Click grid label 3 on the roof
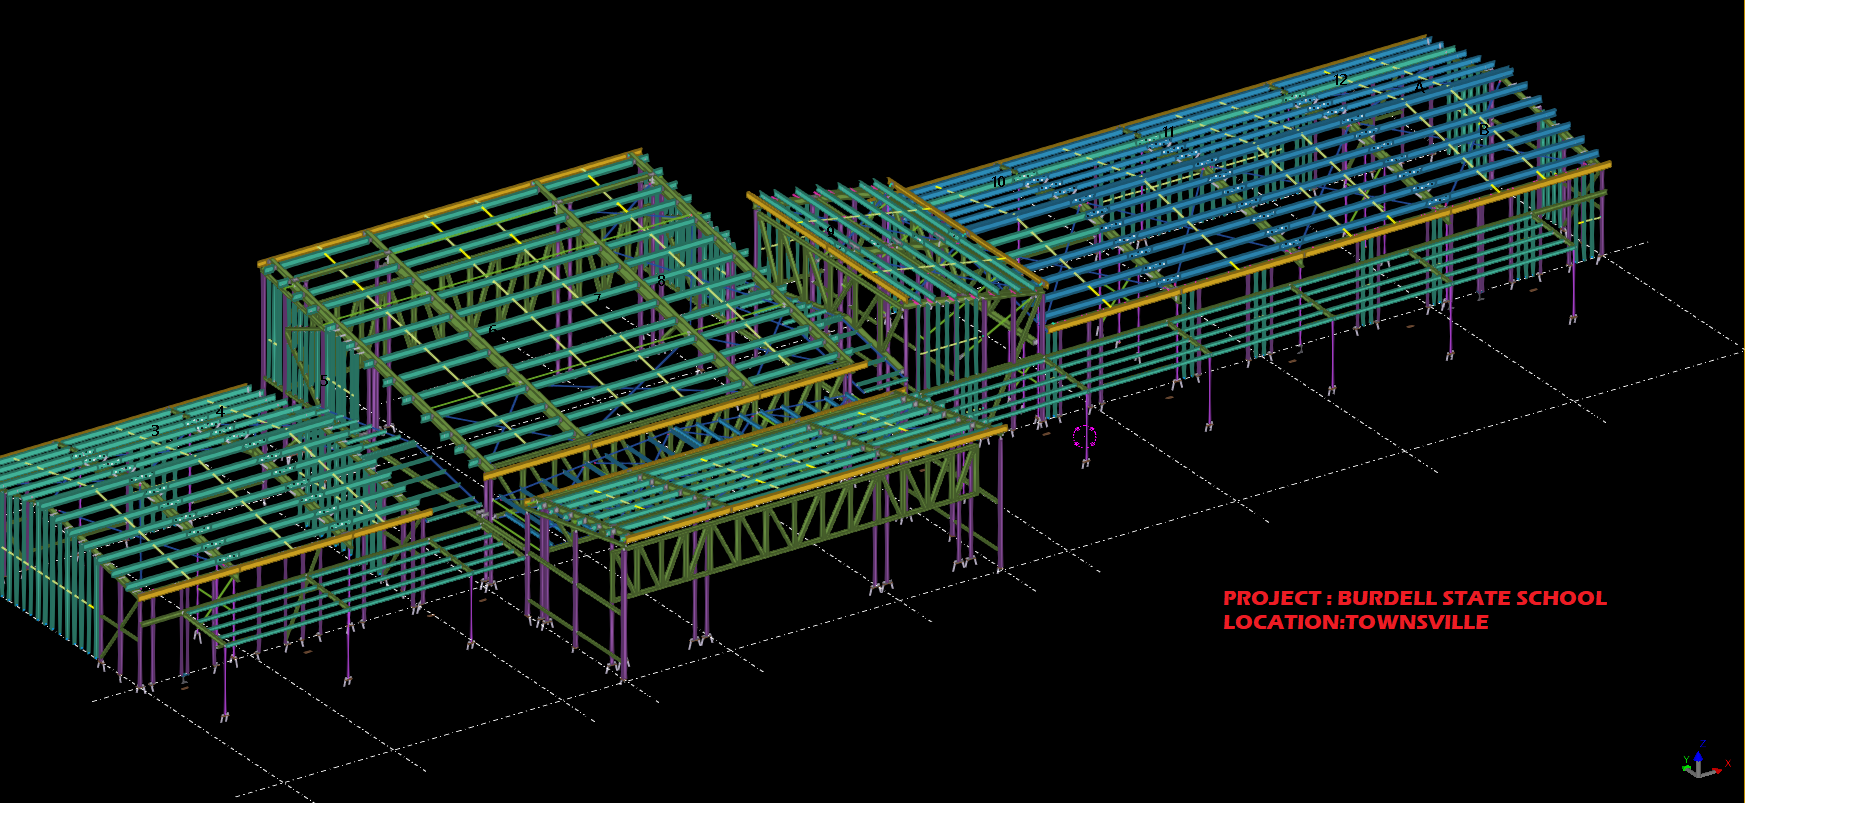This screenshot has width=1865, height=832. pyautogui.click(x=155, y=431)
